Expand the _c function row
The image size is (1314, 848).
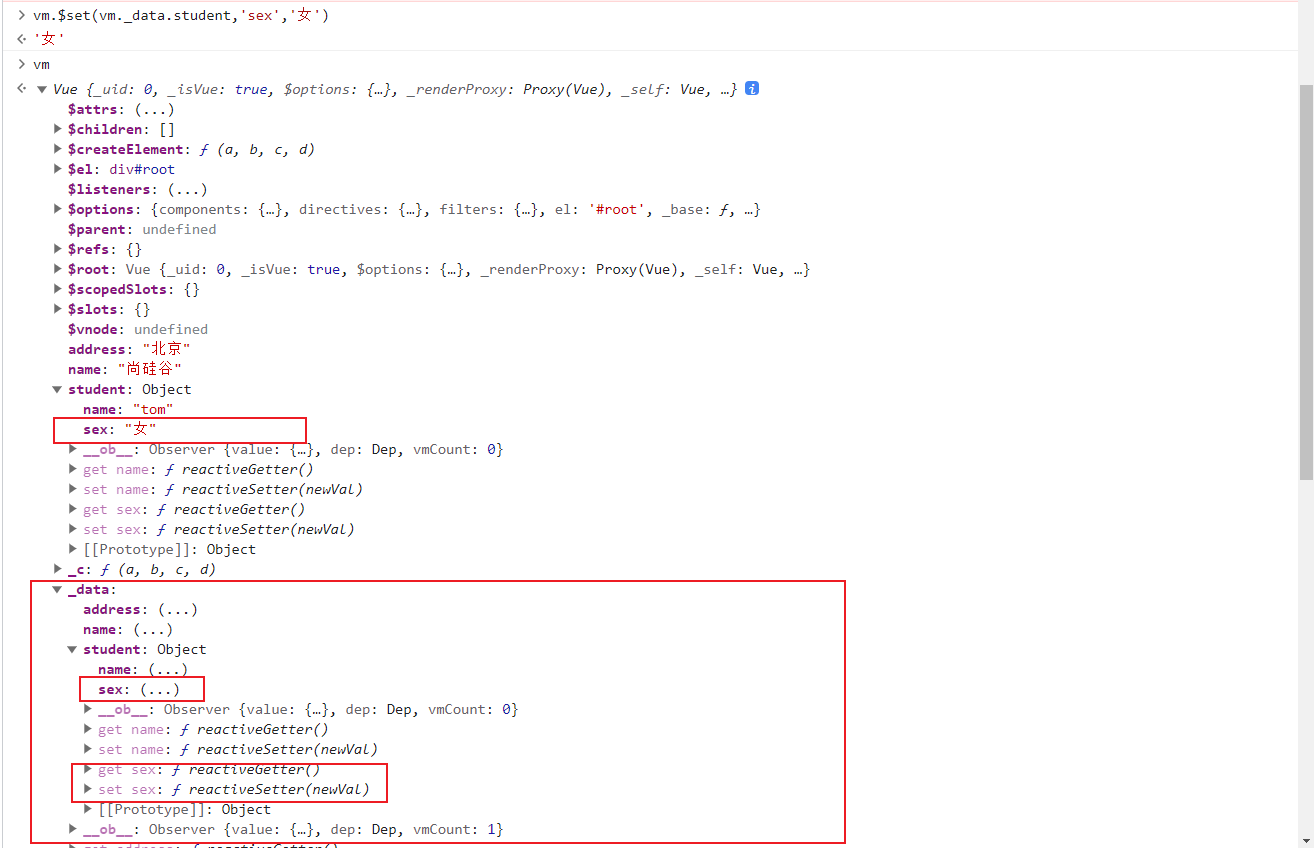[58, 569]
